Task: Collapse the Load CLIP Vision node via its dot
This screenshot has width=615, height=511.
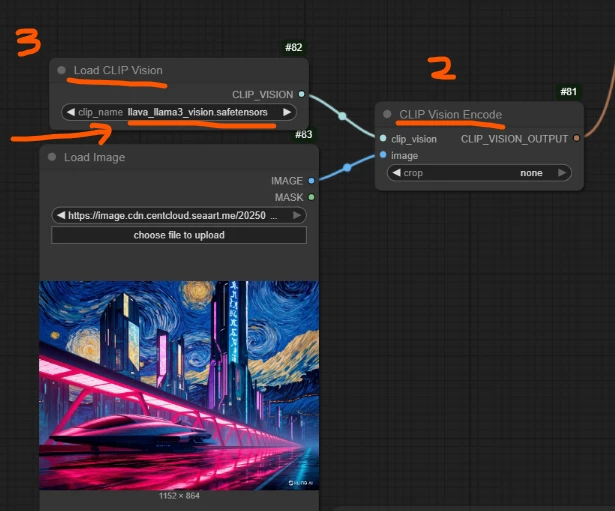Action: [62, 71]
